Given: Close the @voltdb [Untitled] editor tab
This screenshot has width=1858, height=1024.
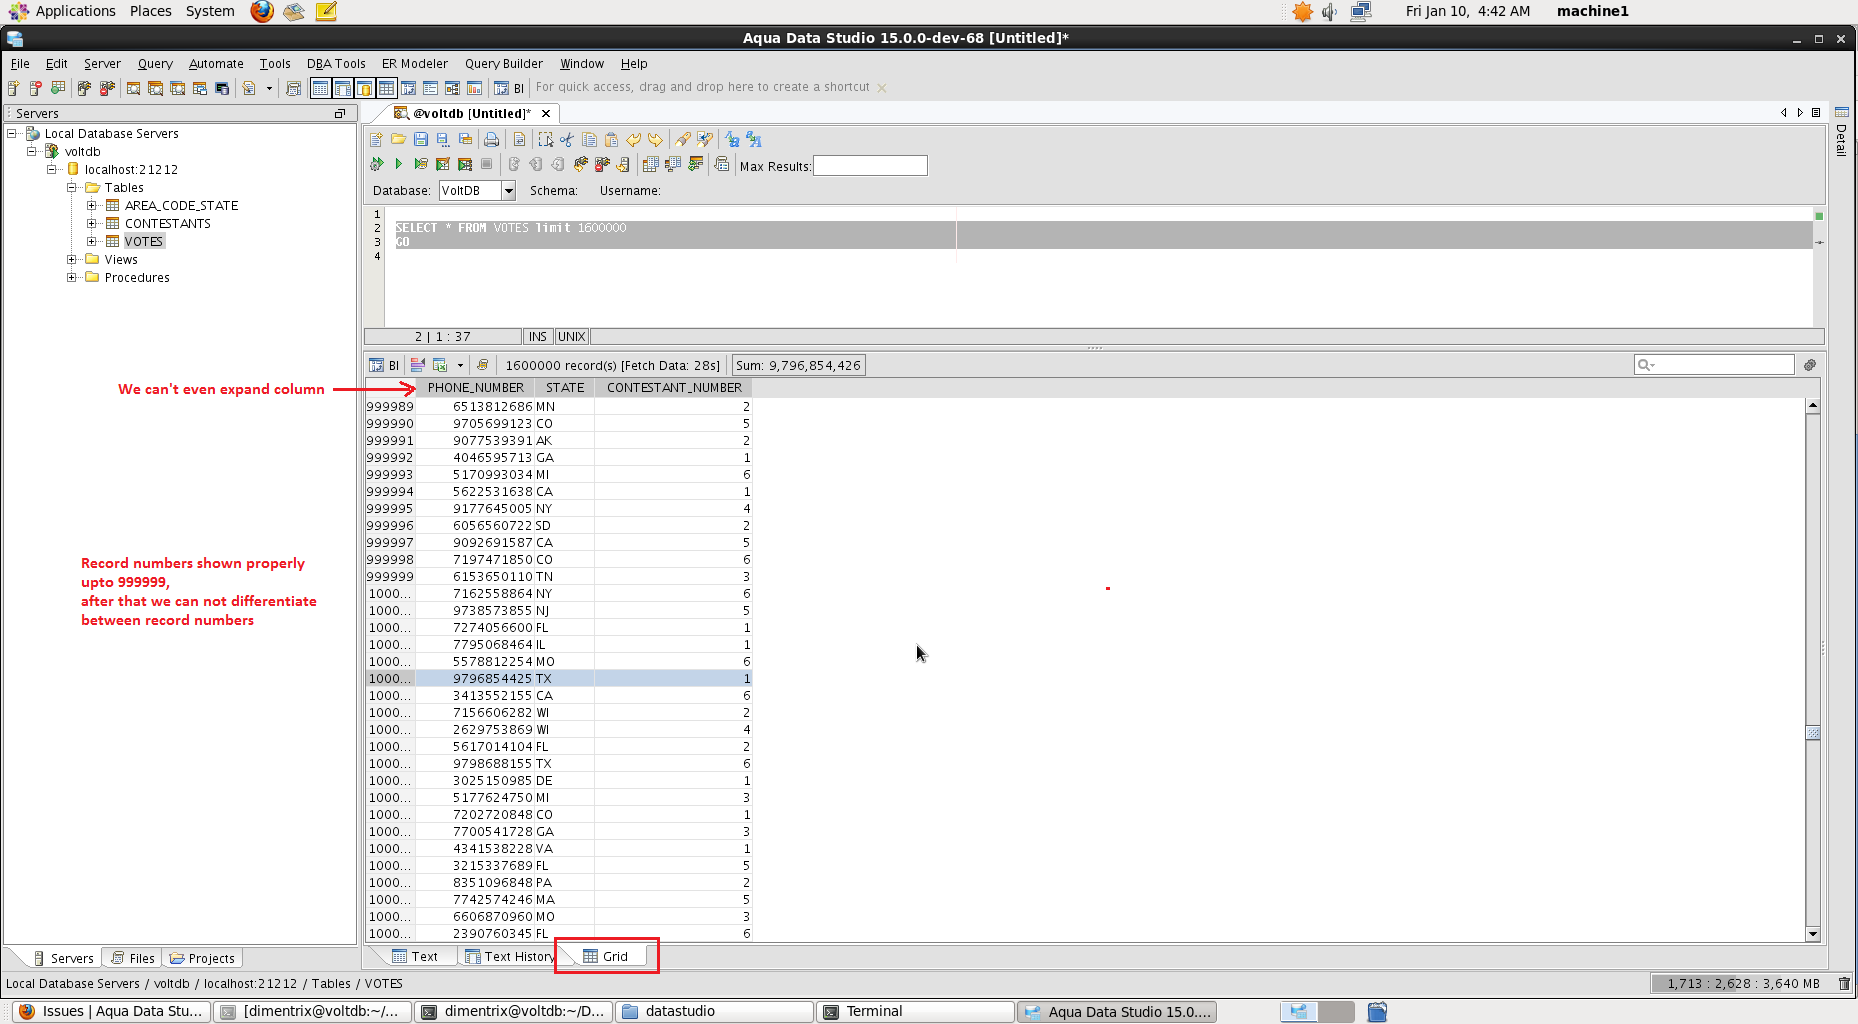Looking at the screenshot, I should click(546, 114).
